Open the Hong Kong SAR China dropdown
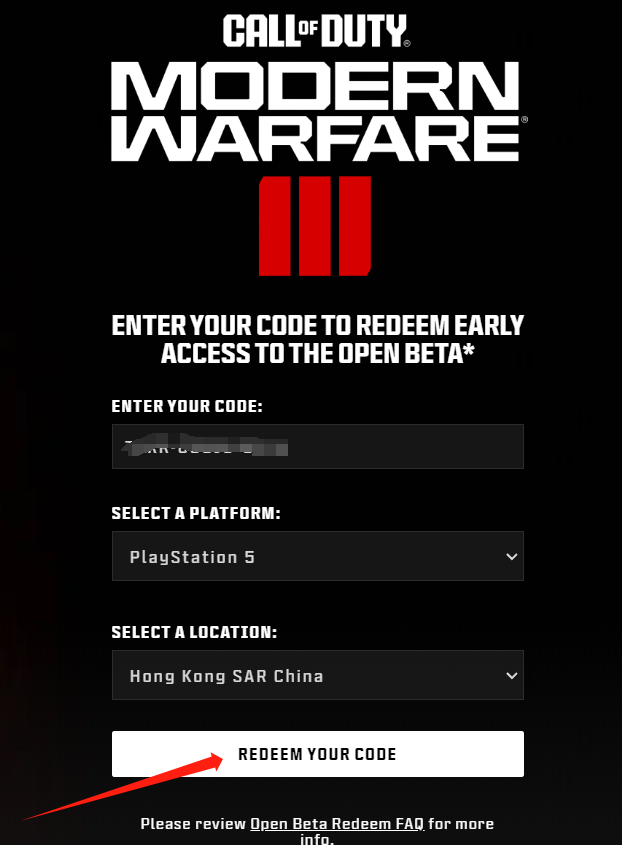The height and width of the screenshot is (845, 622). coord(317,675)
